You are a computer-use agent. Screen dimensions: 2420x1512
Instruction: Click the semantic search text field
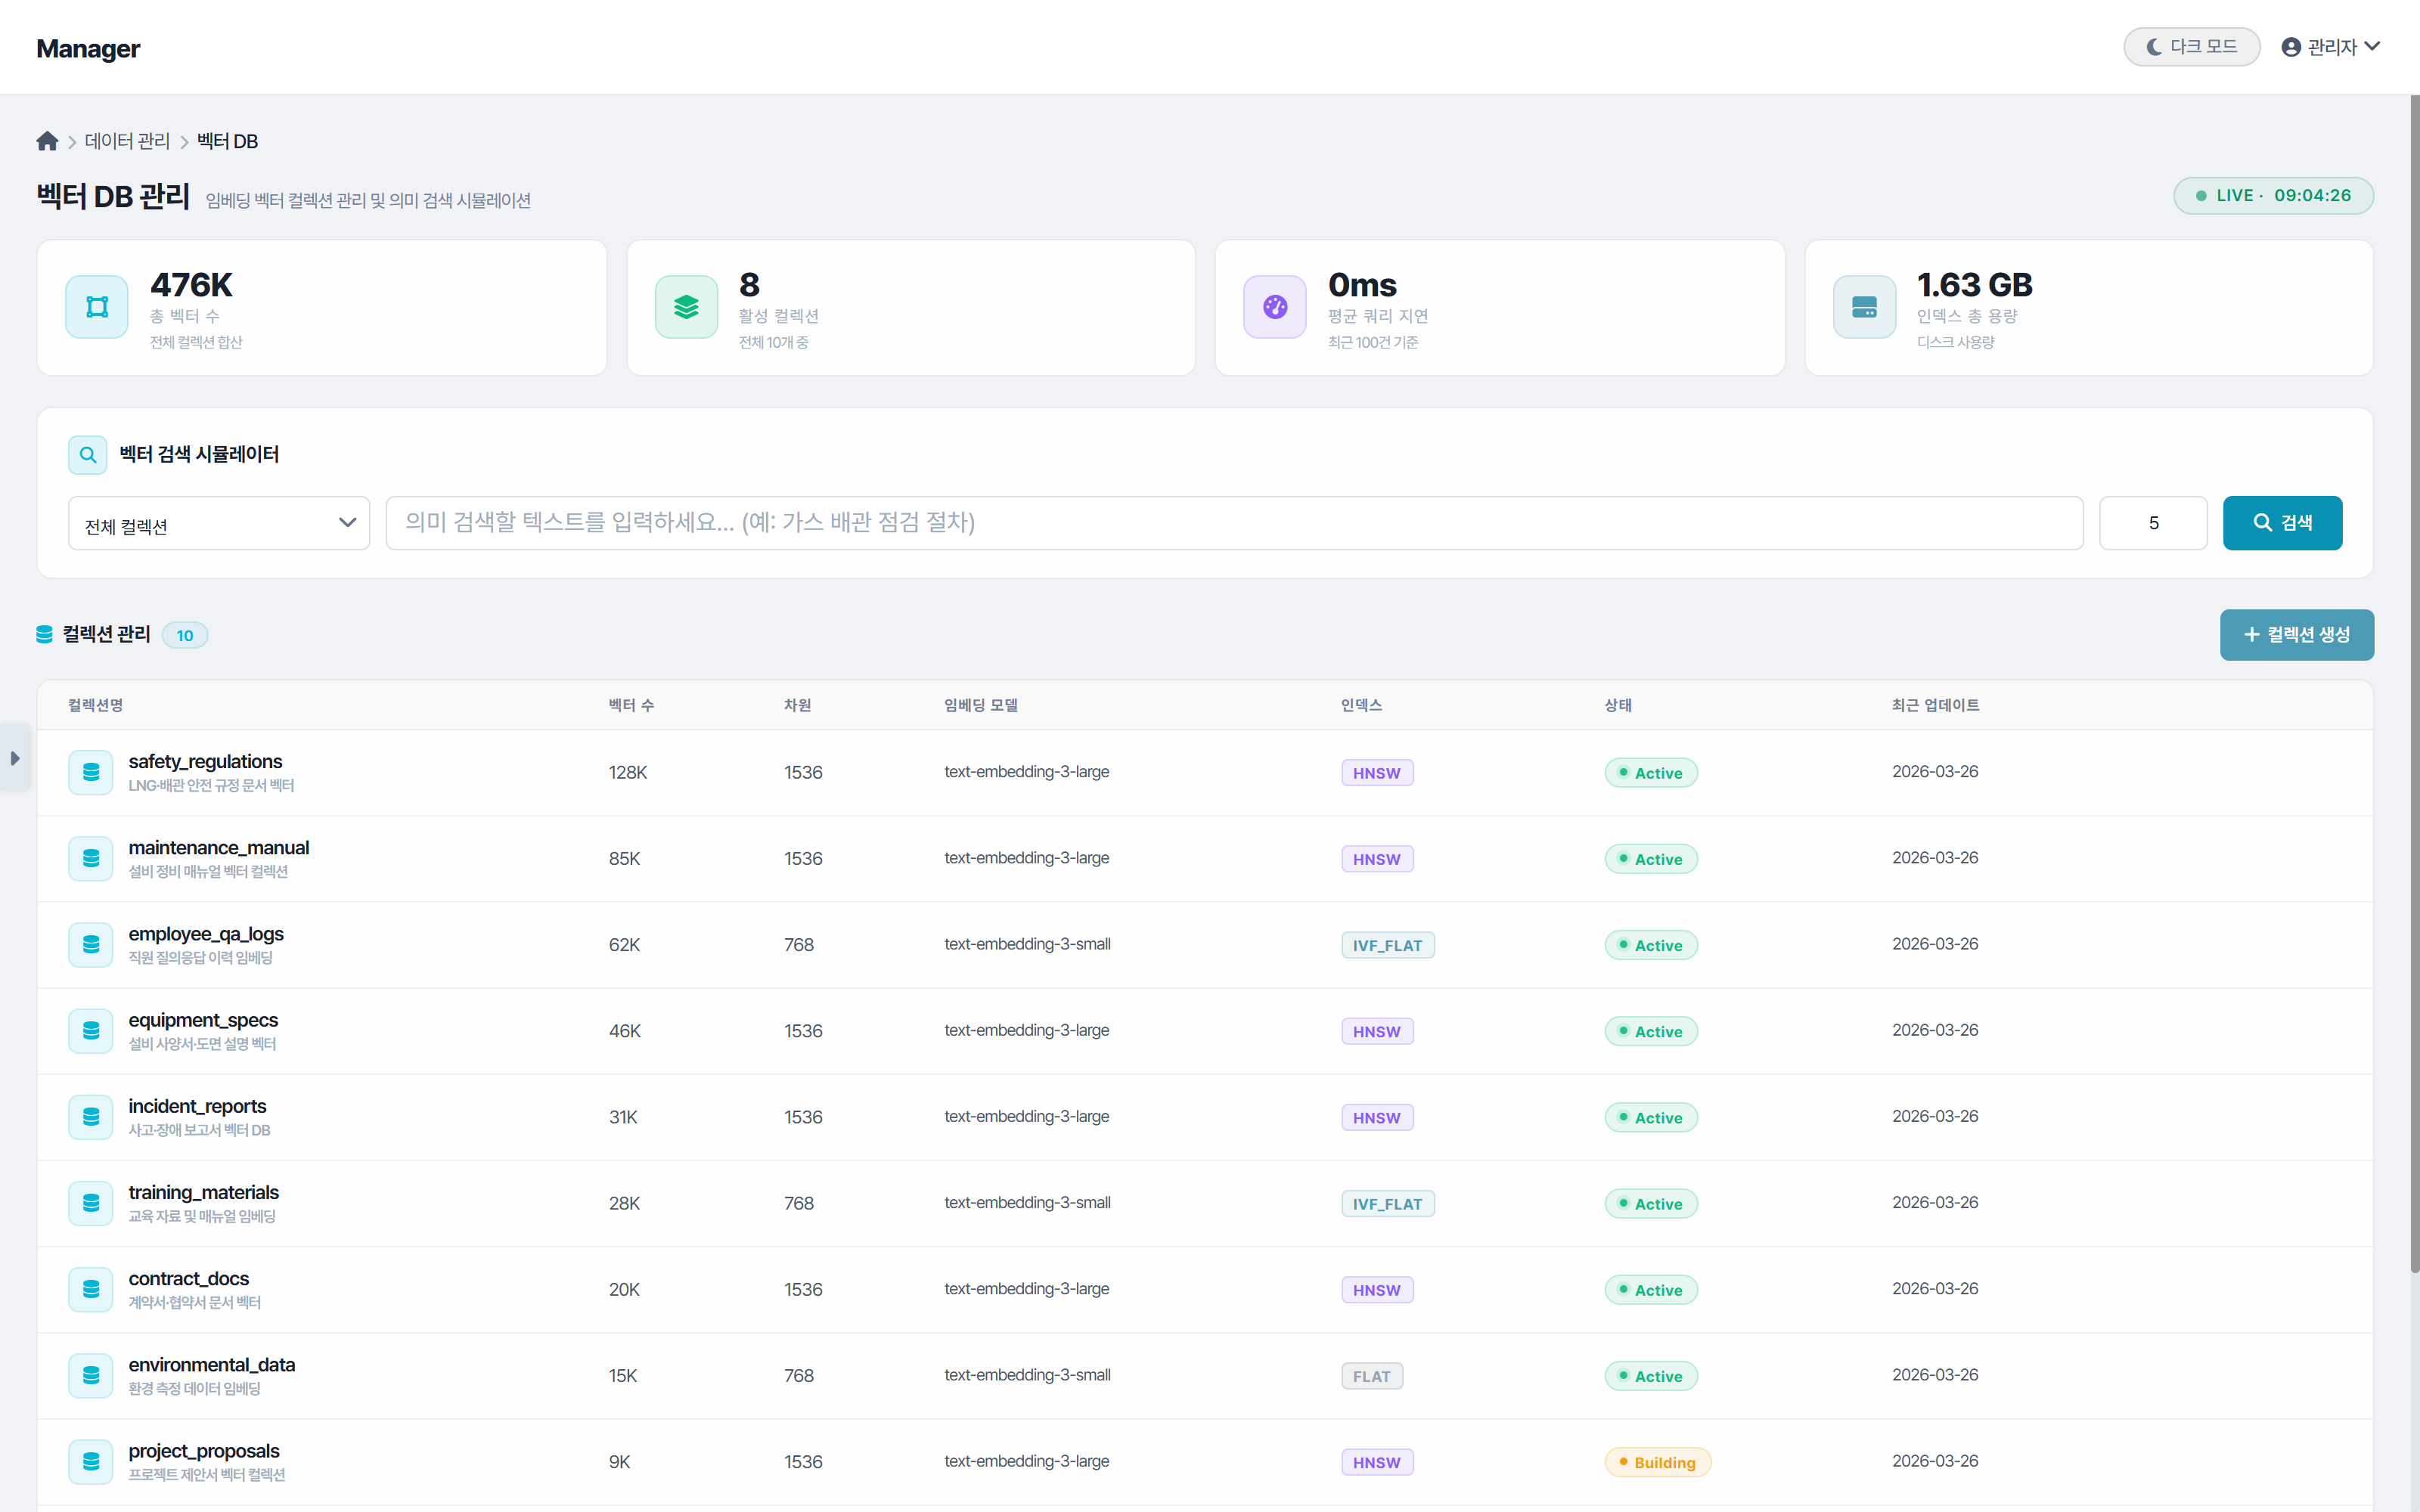click(1233, 523)
